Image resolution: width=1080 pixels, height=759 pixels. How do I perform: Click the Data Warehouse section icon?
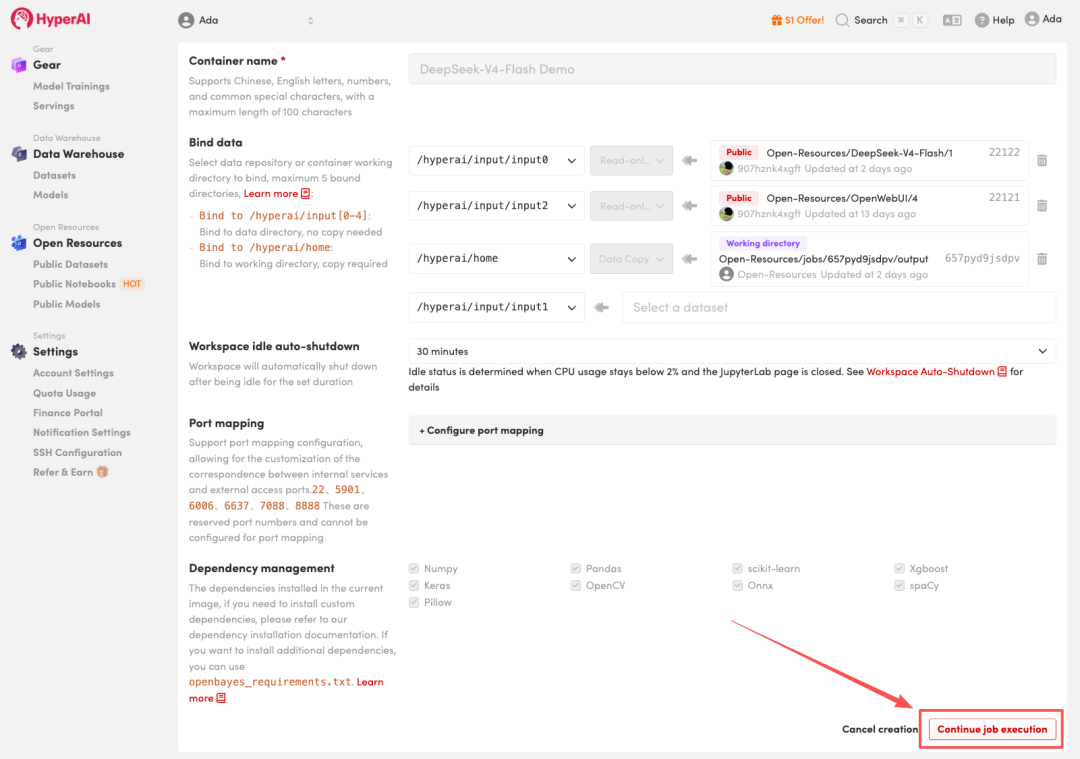coord(19,154)
